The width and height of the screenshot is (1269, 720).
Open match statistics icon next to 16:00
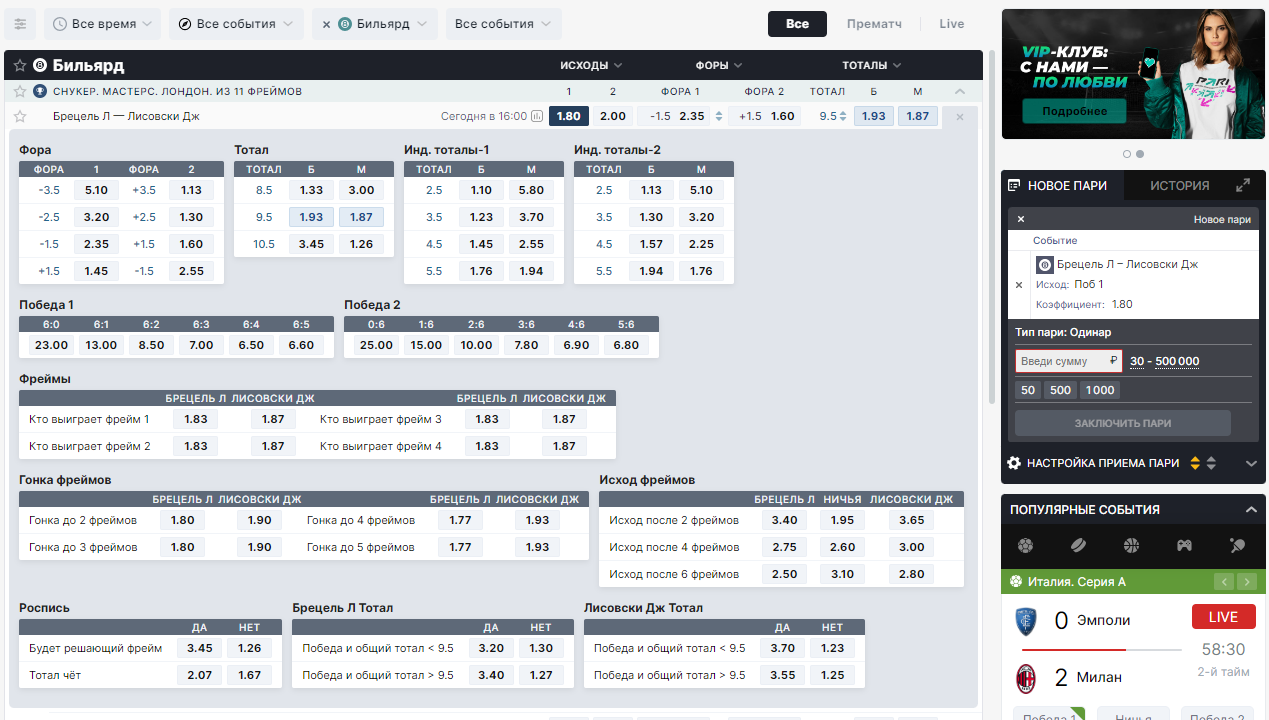pos(538,116)
